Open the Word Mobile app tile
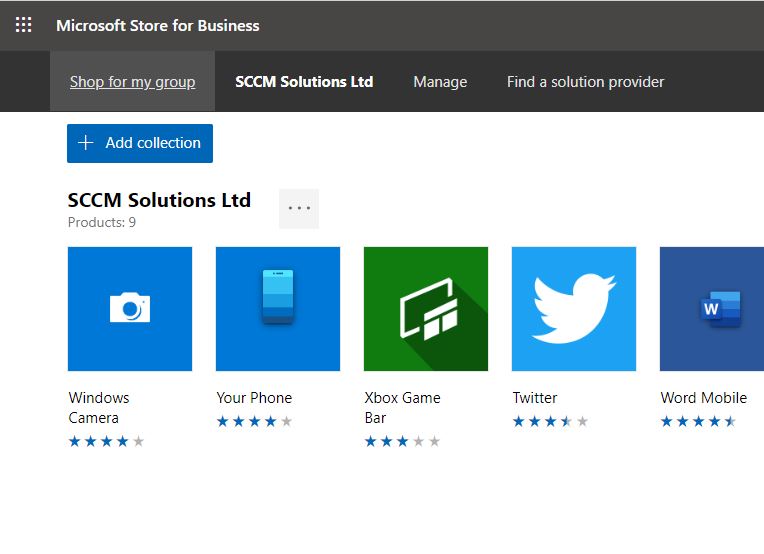The image size is (764, 554). 712,309
